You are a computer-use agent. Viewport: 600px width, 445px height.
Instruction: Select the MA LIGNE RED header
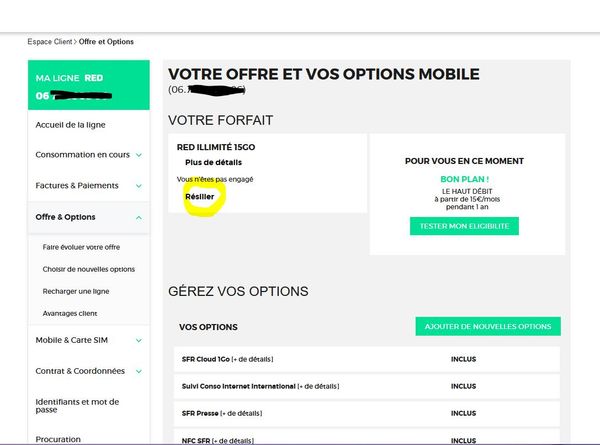pos(70,77)
